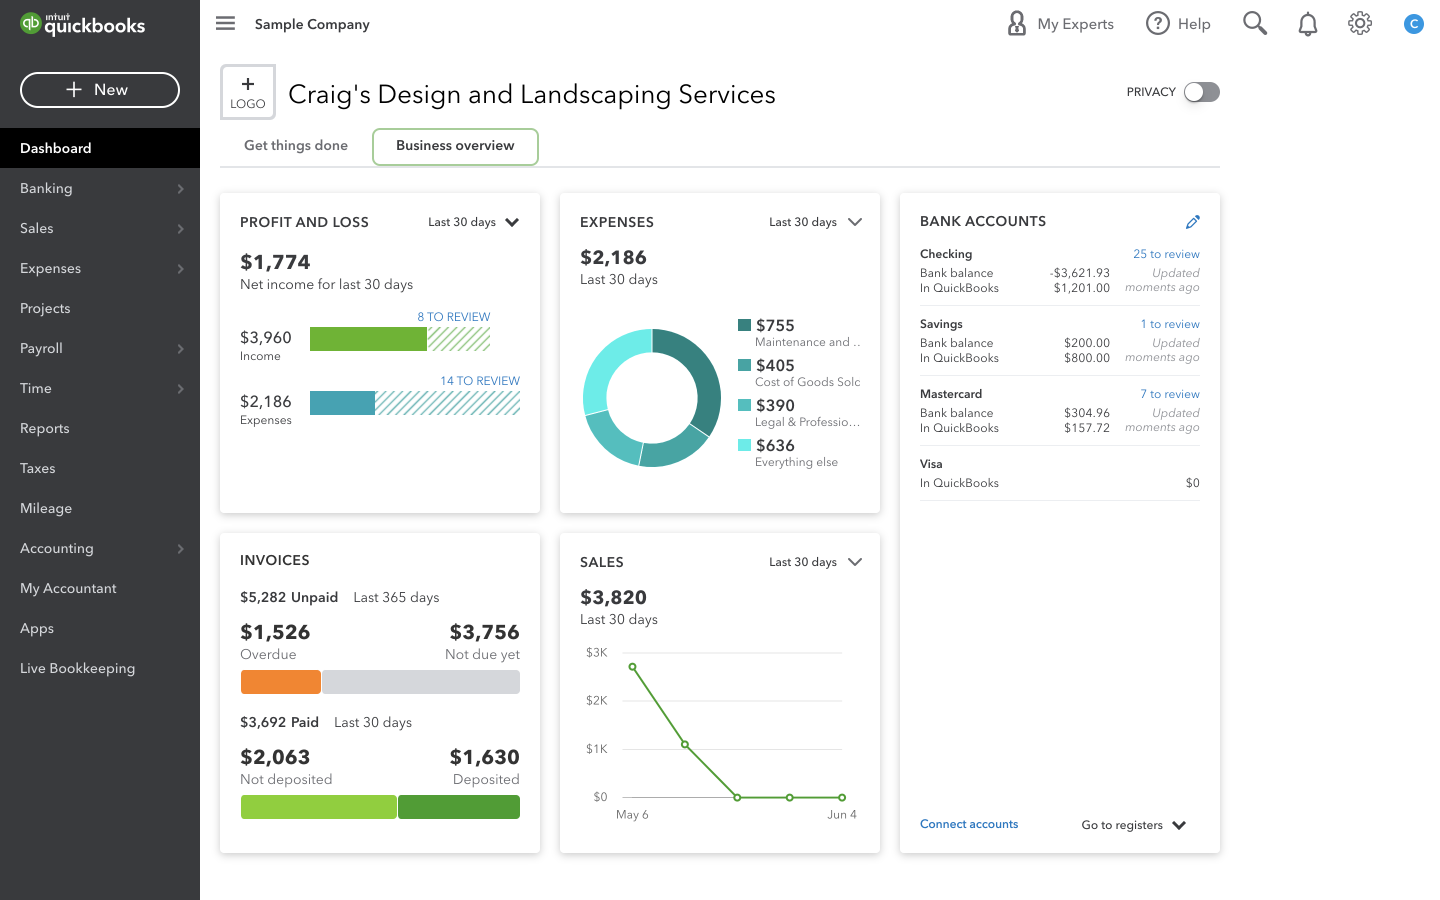
Task: Open the hamburger navigation menu
Action: (225, 23)
